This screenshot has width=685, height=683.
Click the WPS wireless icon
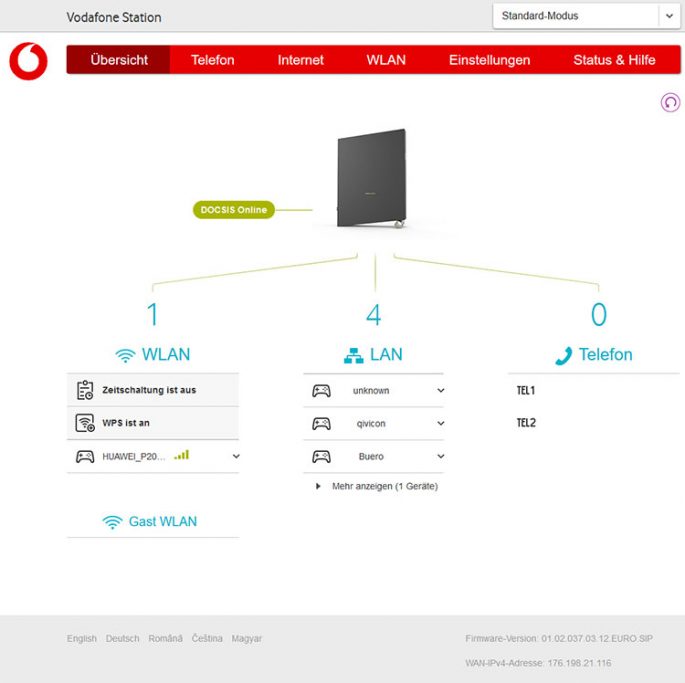[85, 423]
